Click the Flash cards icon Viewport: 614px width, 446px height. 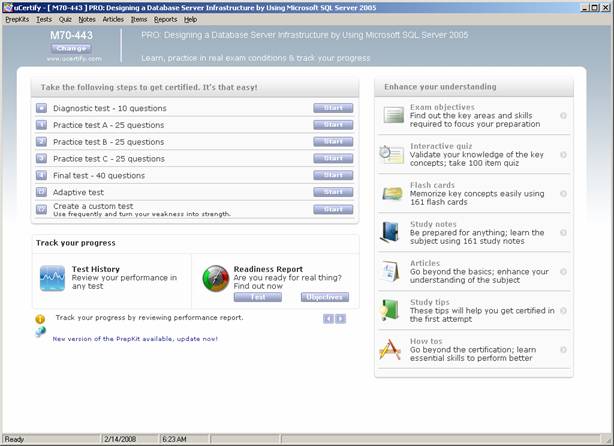[392, 193]
